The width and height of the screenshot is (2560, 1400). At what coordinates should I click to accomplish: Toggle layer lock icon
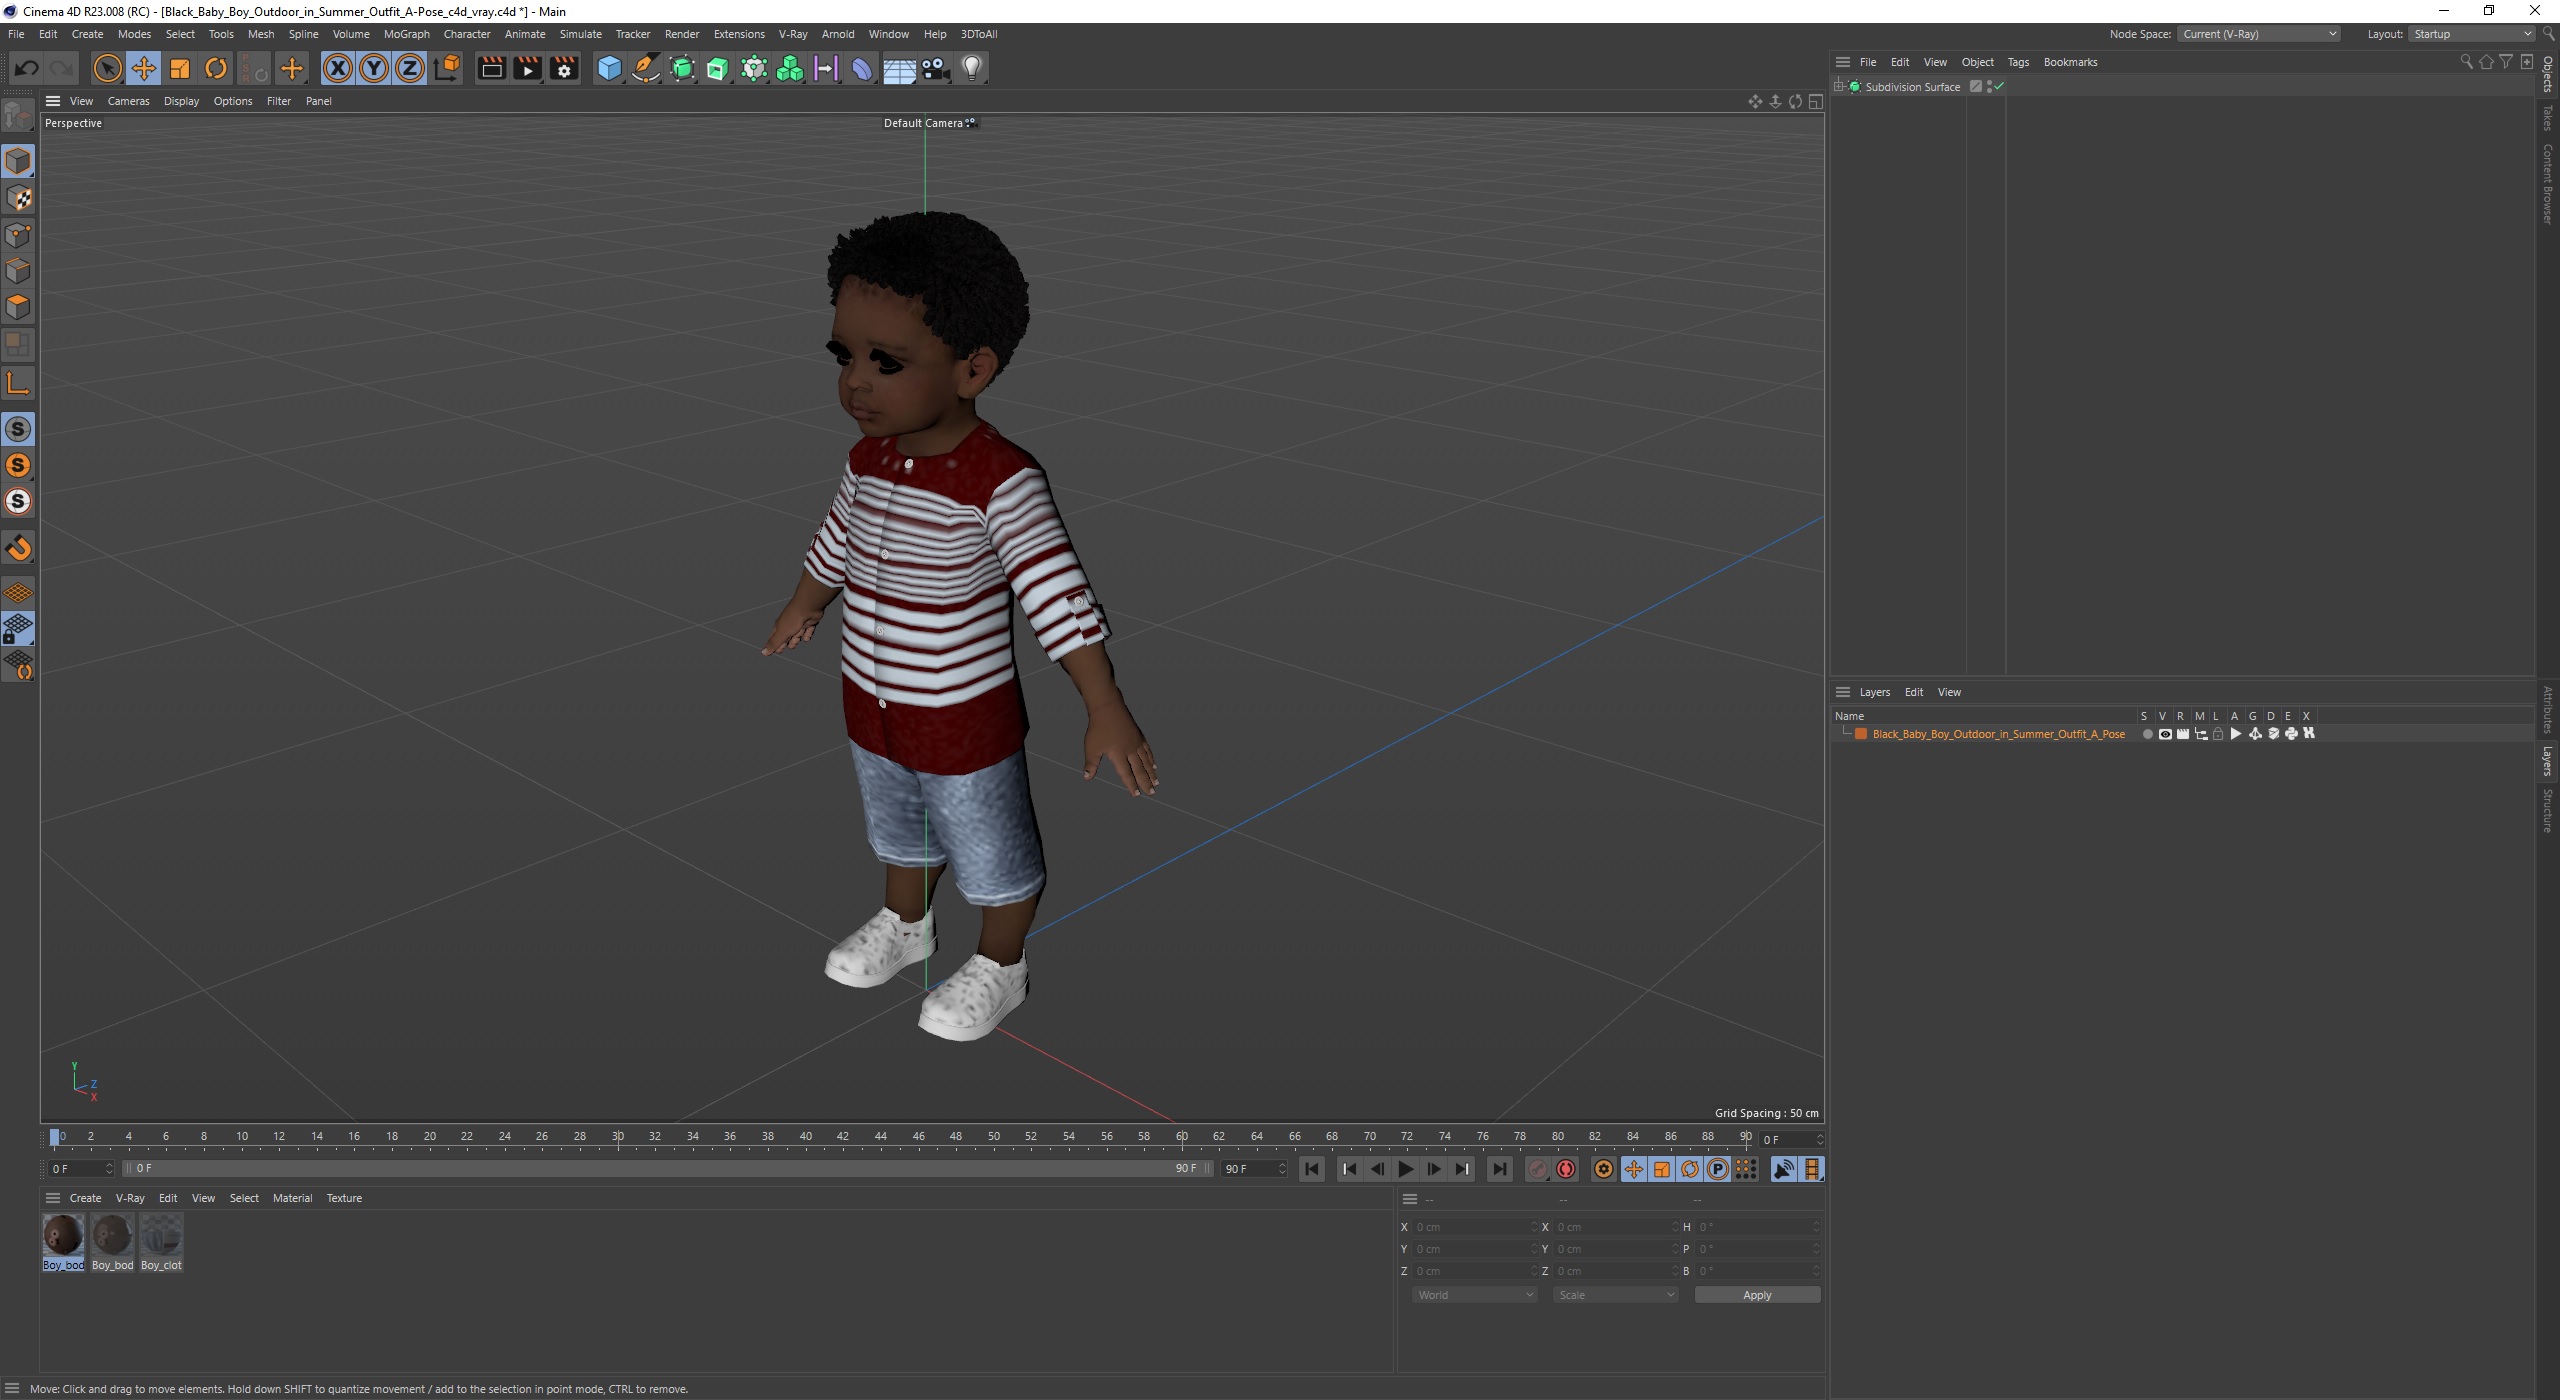pos(2218,734)
